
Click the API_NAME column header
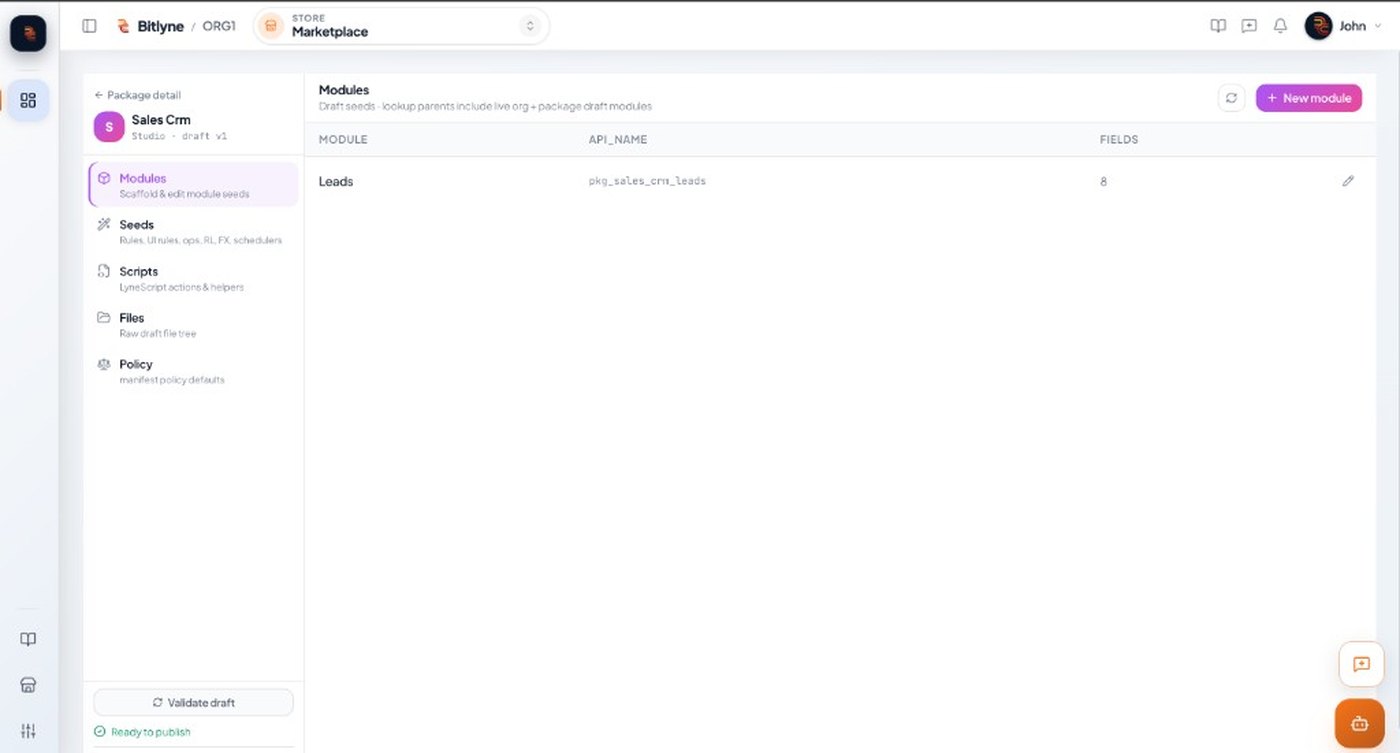[618, 140]
